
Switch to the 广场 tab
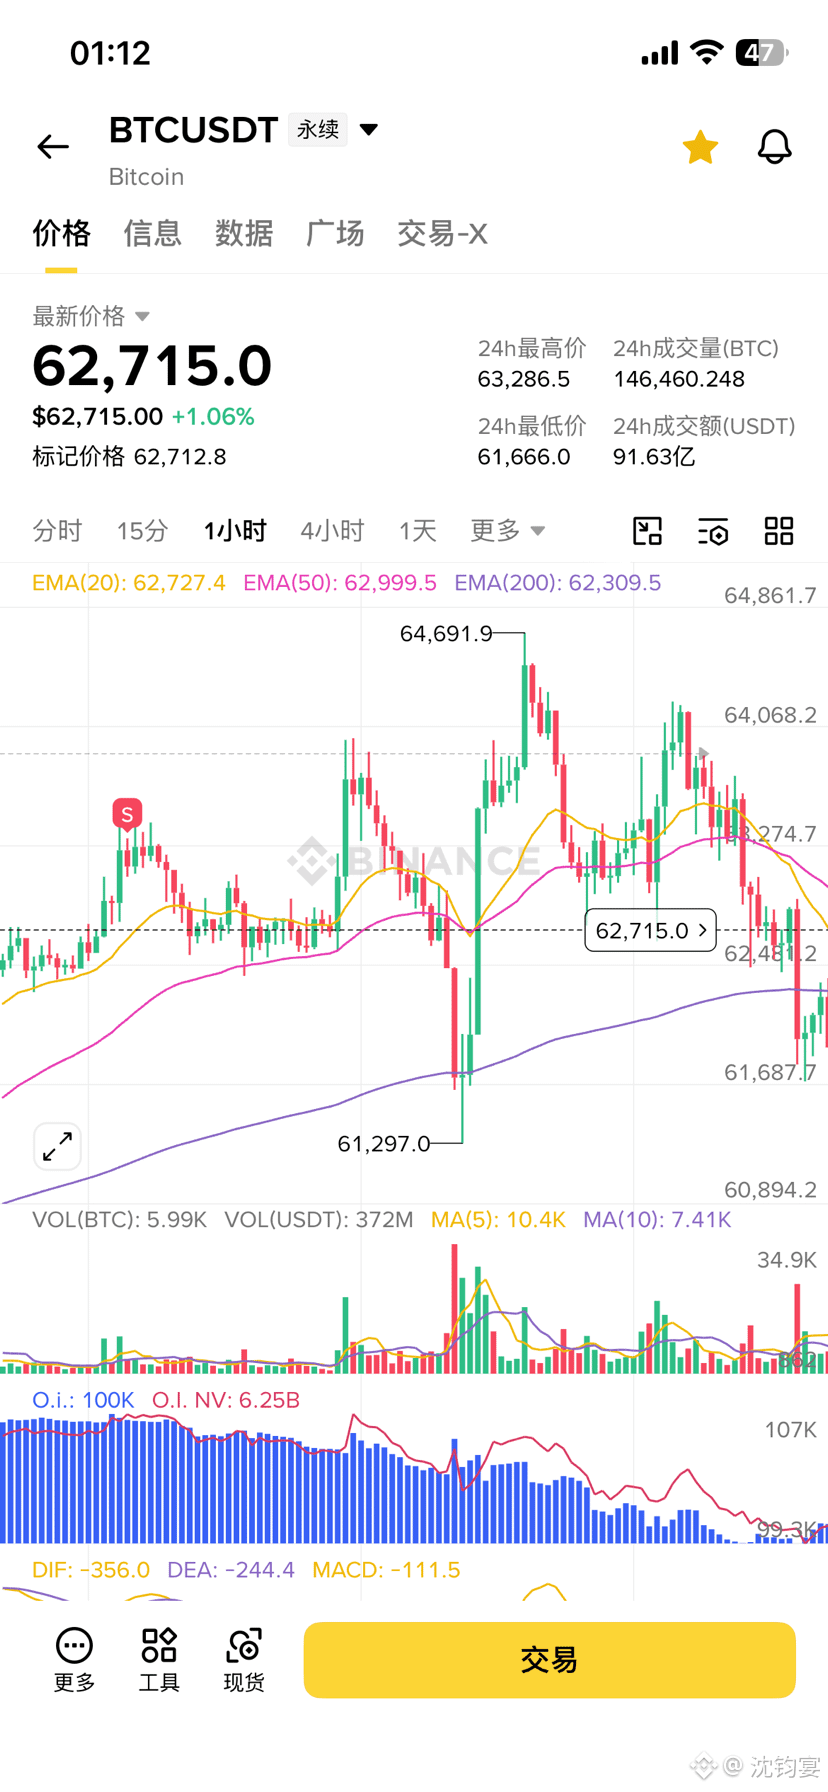[x=335, y=233]
